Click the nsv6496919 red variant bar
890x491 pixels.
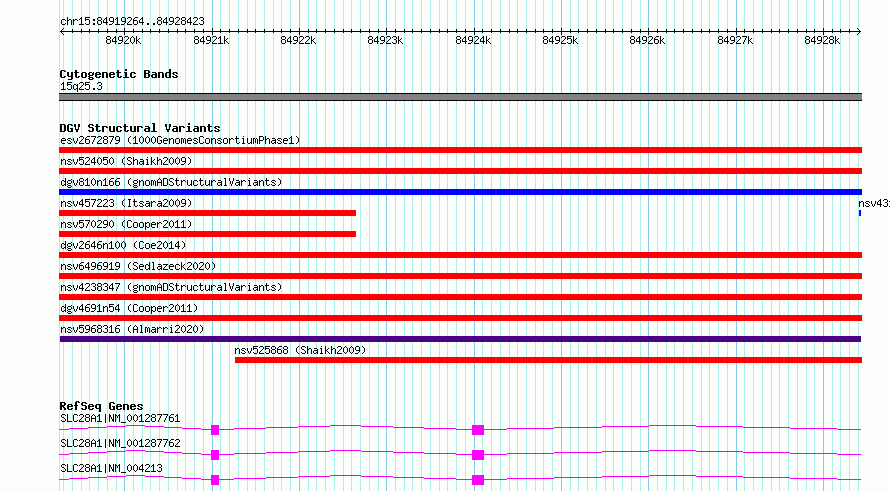(460, 276)
